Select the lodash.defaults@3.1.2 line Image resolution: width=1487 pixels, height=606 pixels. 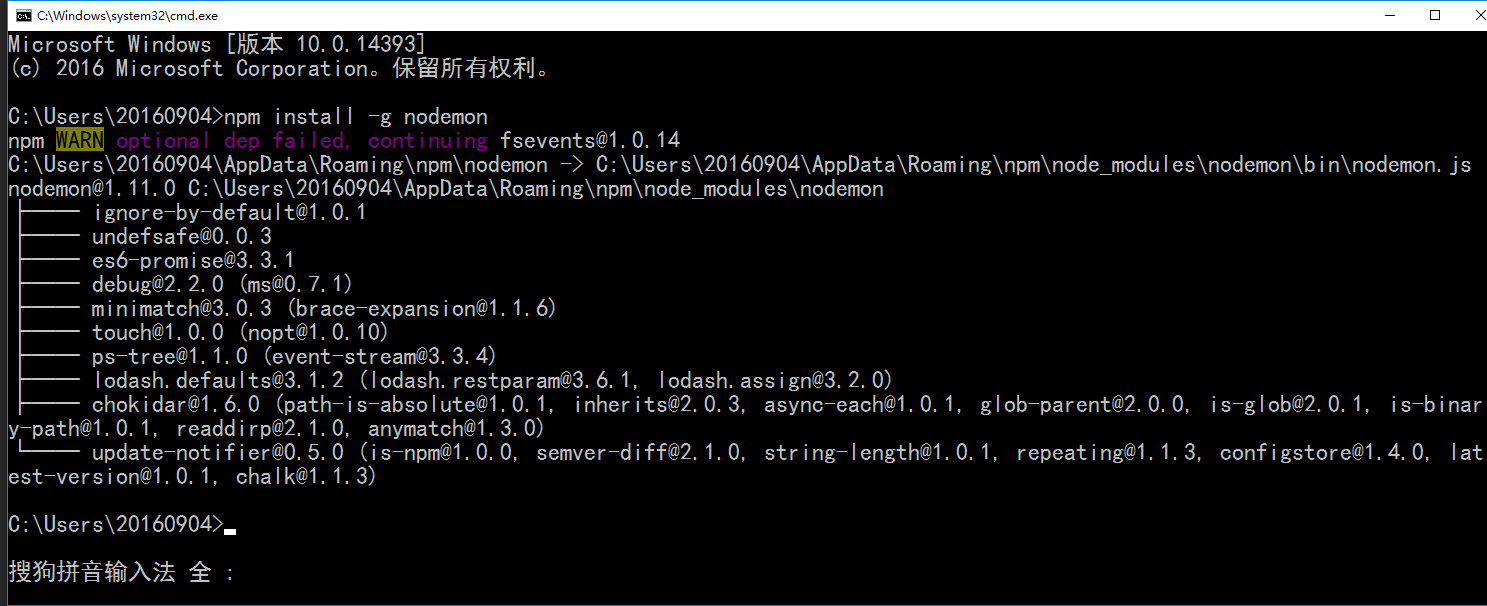[x=492, y=381]
